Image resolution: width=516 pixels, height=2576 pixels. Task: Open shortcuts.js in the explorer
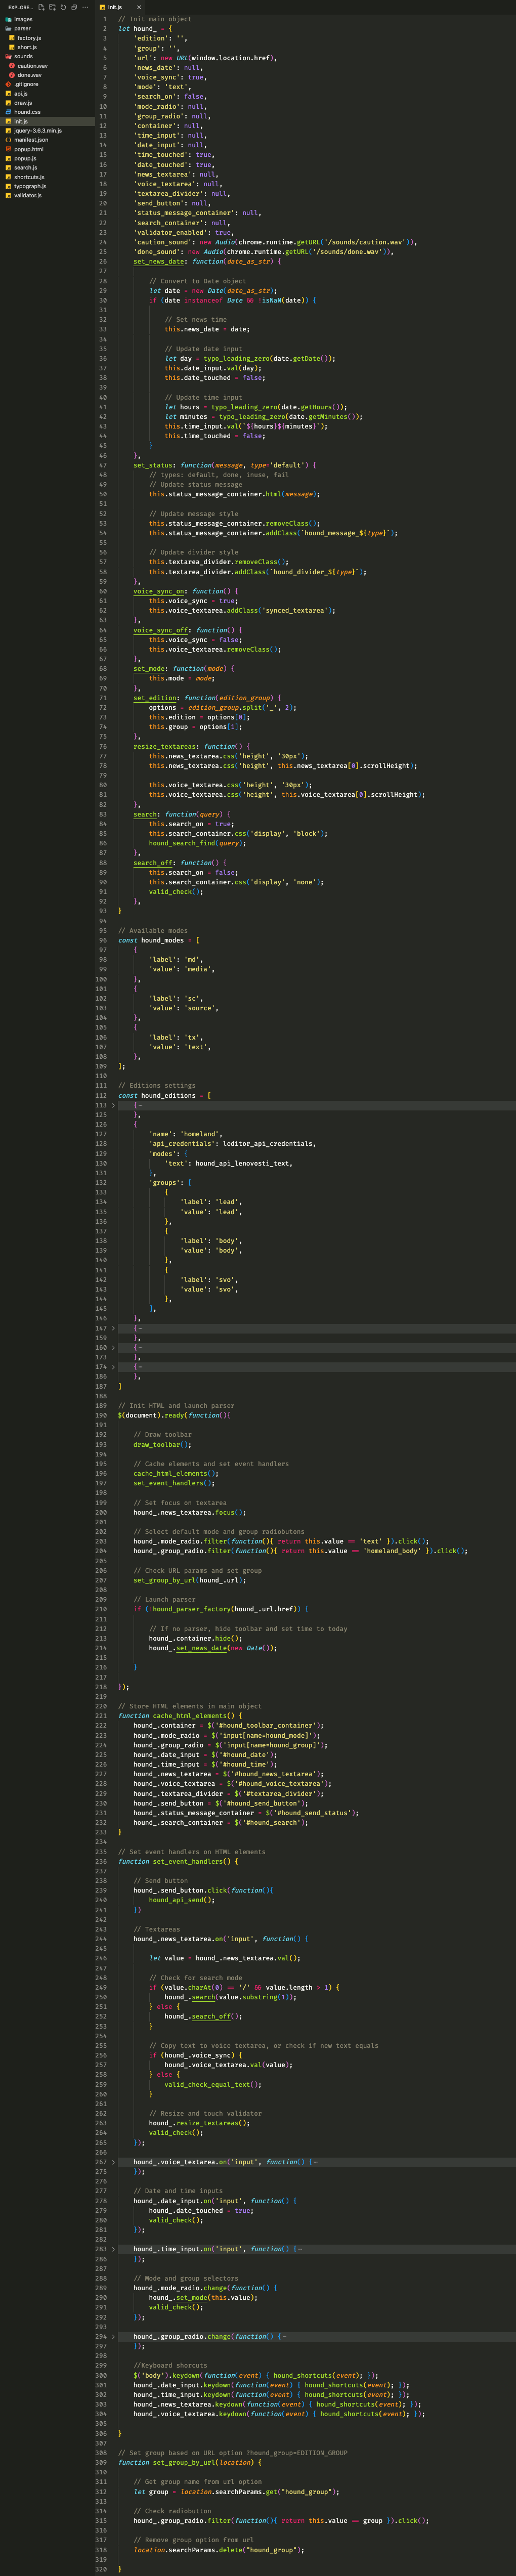click(x=47, y=177)
